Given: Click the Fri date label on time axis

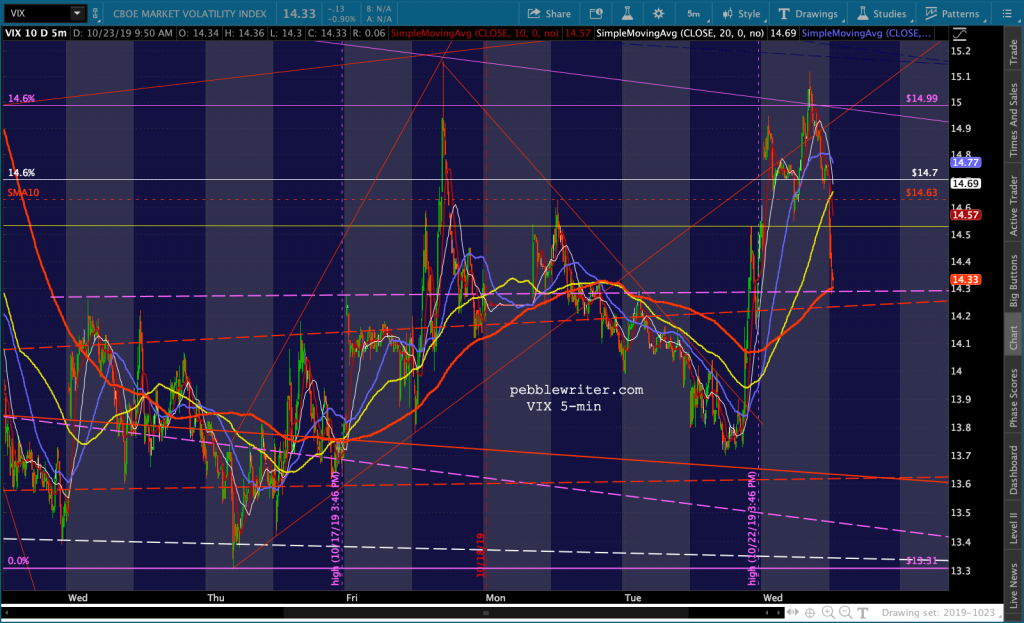Looking at the screenshot, I should [351, 598].
